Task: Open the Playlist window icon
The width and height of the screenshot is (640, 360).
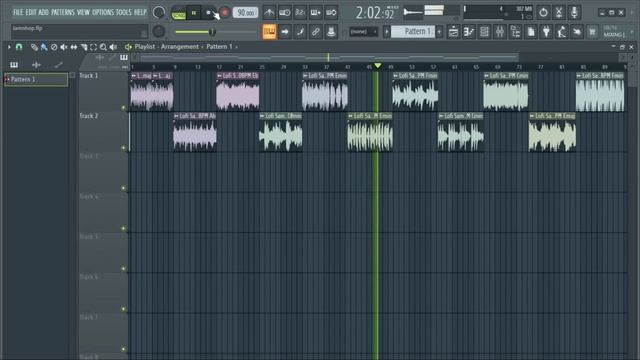Action: pos(453,31)
